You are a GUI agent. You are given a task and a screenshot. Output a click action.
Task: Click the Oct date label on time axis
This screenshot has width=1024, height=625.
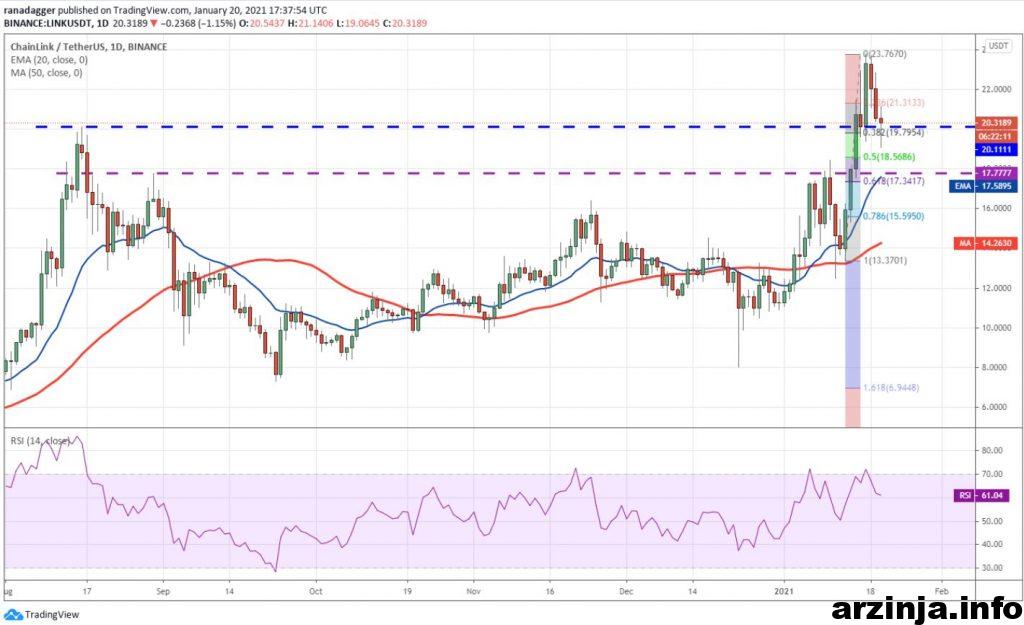click(x=315, y=592)
